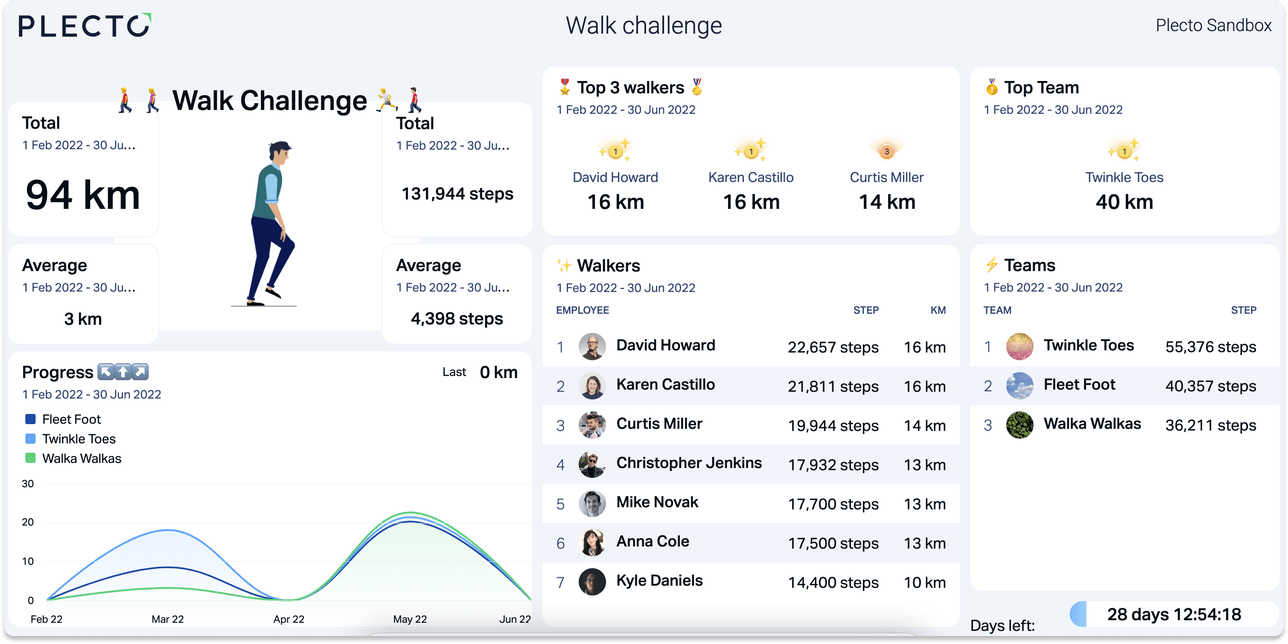Click the EMPLOYEE column header
Screen dimensions: 1288x644
[x=583, y=310]
